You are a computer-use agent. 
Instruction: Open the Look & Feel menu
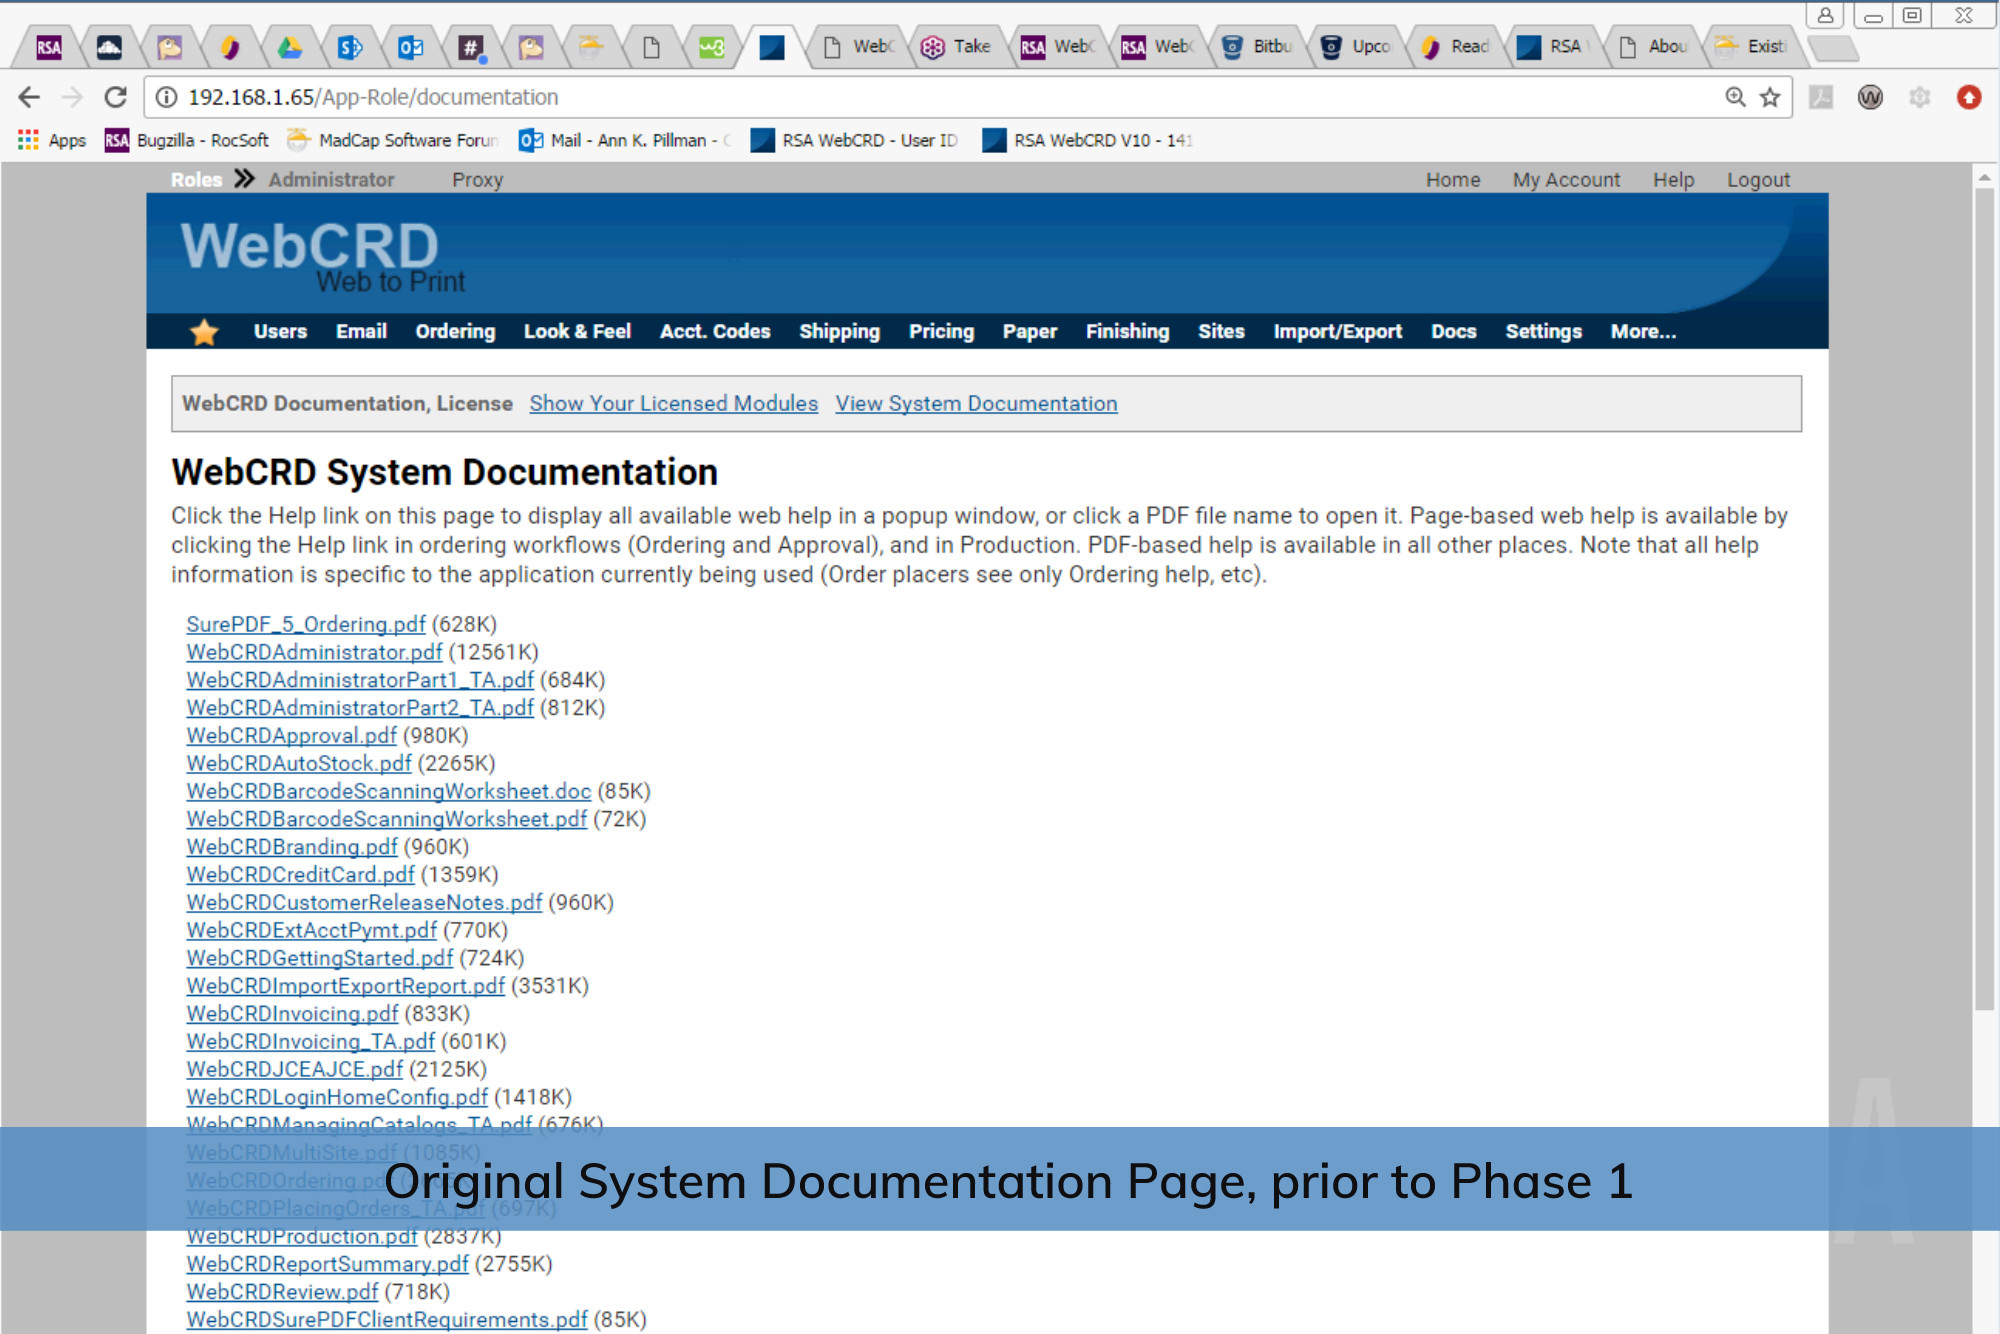(x=577, y=332)
